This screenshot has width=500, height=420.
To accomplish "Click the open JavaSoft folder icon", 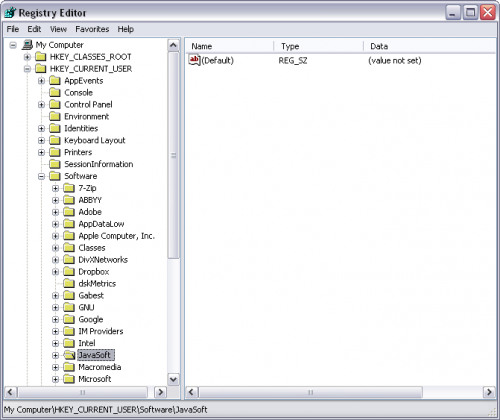I will coord(69,355).
